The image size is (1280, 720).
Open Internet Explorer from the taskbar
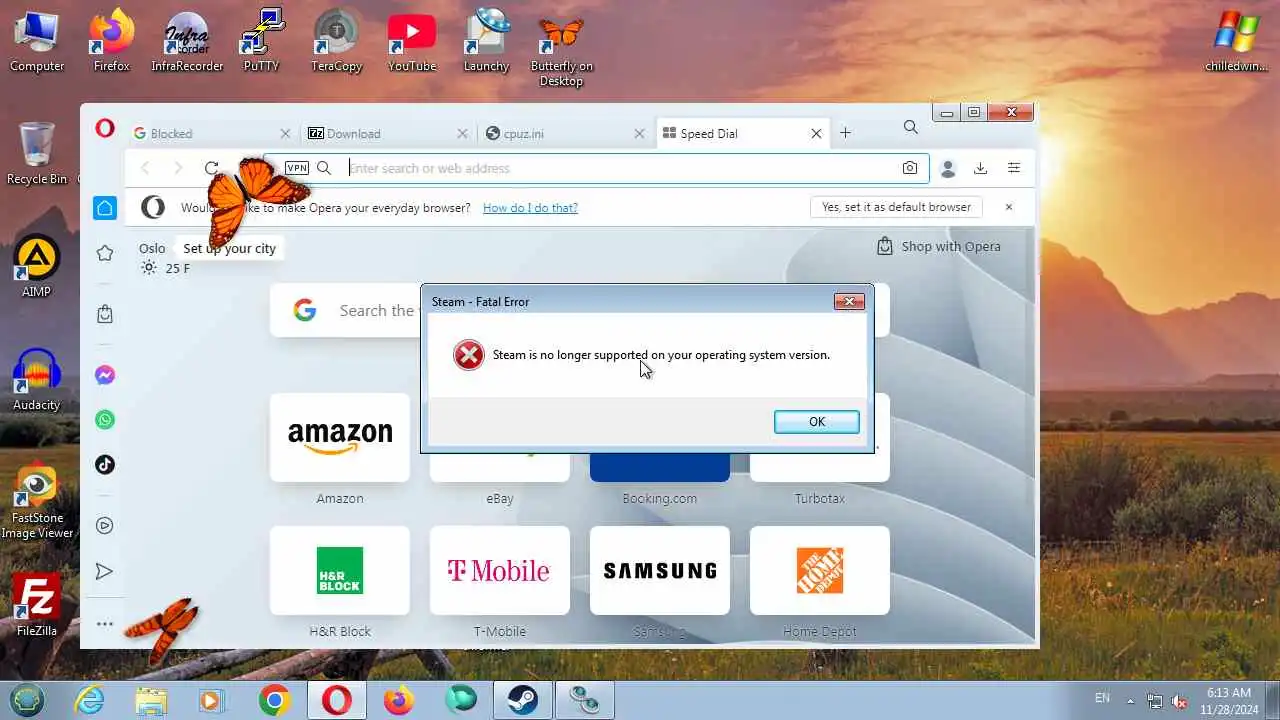point(90,700)
